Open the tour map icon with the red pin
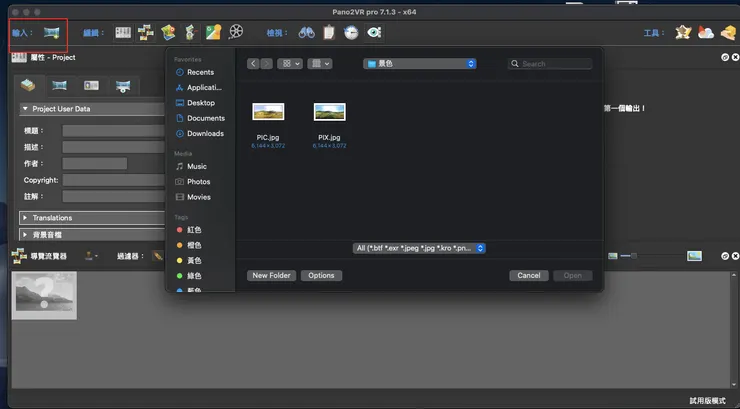740x409 pixels. click(168, 32)
